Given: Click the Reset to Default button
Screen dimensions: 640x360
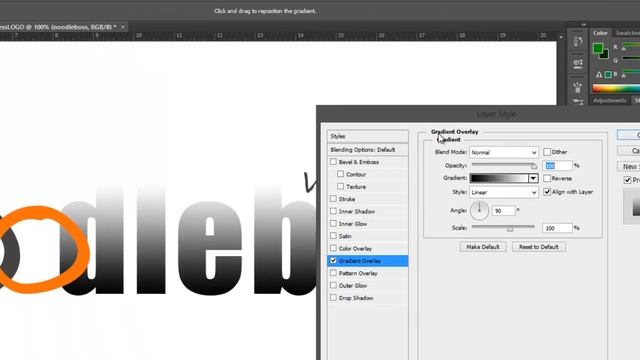Looking at the screenshot, I should pyautogui.click(x=539, y=247).
